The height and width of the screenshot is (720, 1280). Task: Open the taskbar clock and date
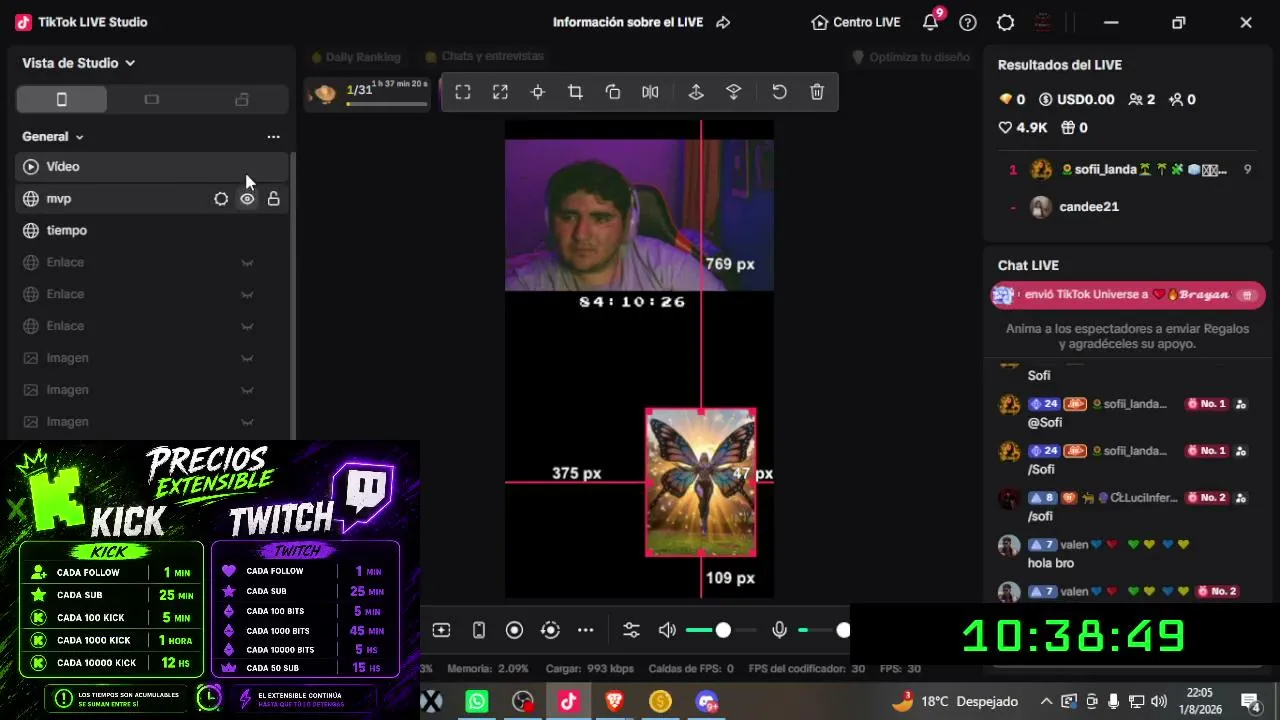pos(1199,701)
